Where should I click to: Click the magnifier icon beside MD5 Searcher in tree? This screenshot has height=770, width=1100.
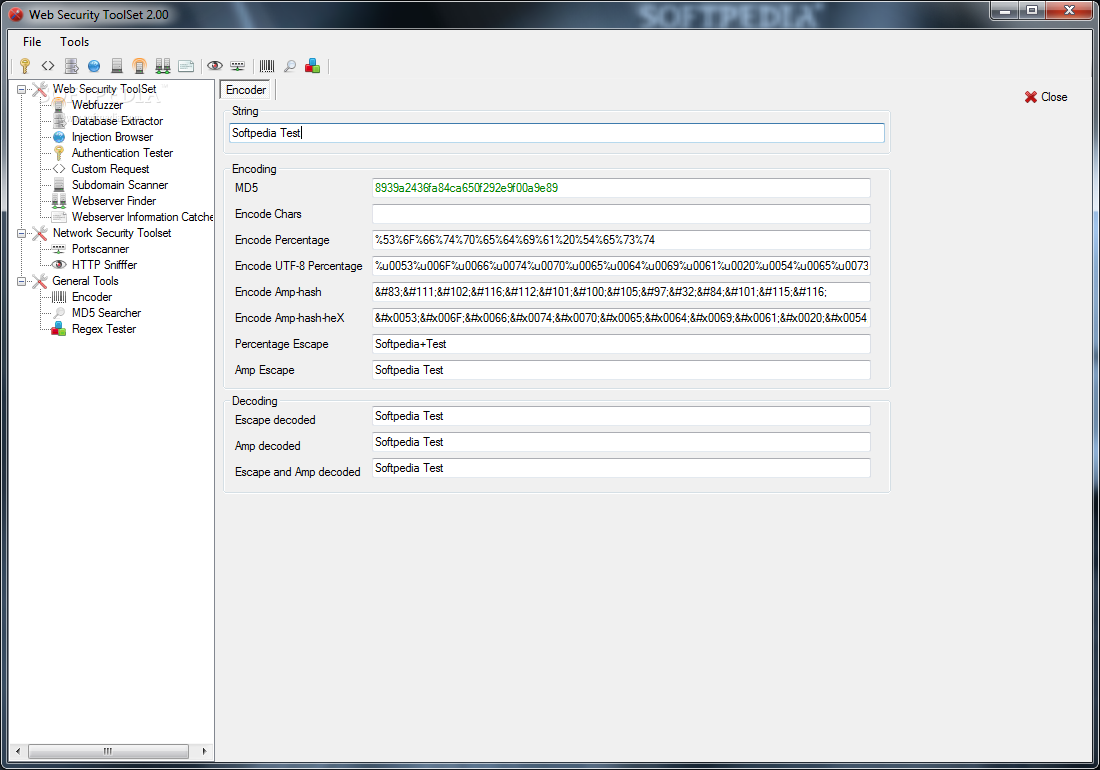tap(60, 313)
